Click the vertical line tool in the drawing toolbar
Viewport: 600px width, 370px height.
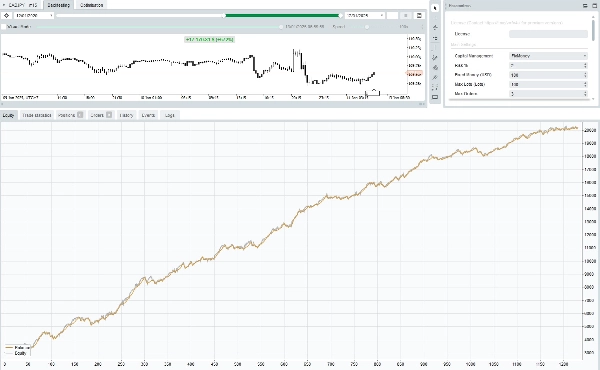coord(435,48)
